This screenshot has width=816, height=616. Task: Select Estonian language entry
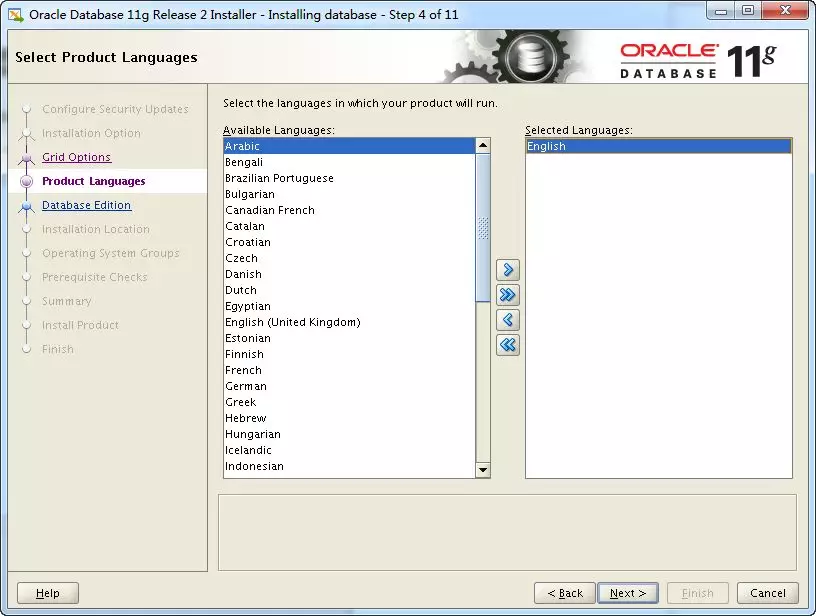click(x=349, y=338)
